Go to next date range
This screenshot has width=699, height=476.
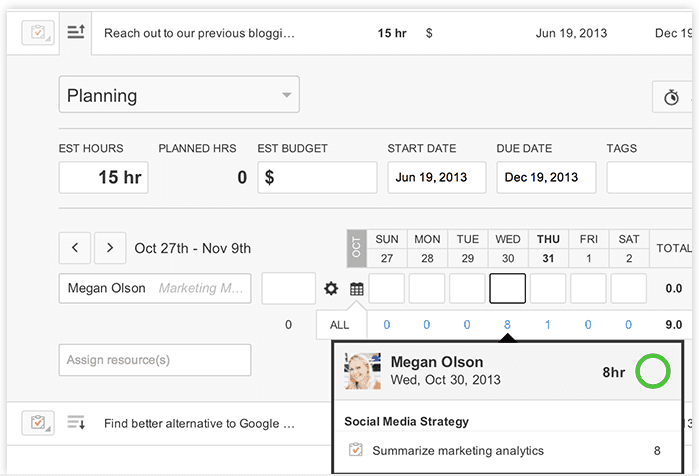tap(110, 247)
